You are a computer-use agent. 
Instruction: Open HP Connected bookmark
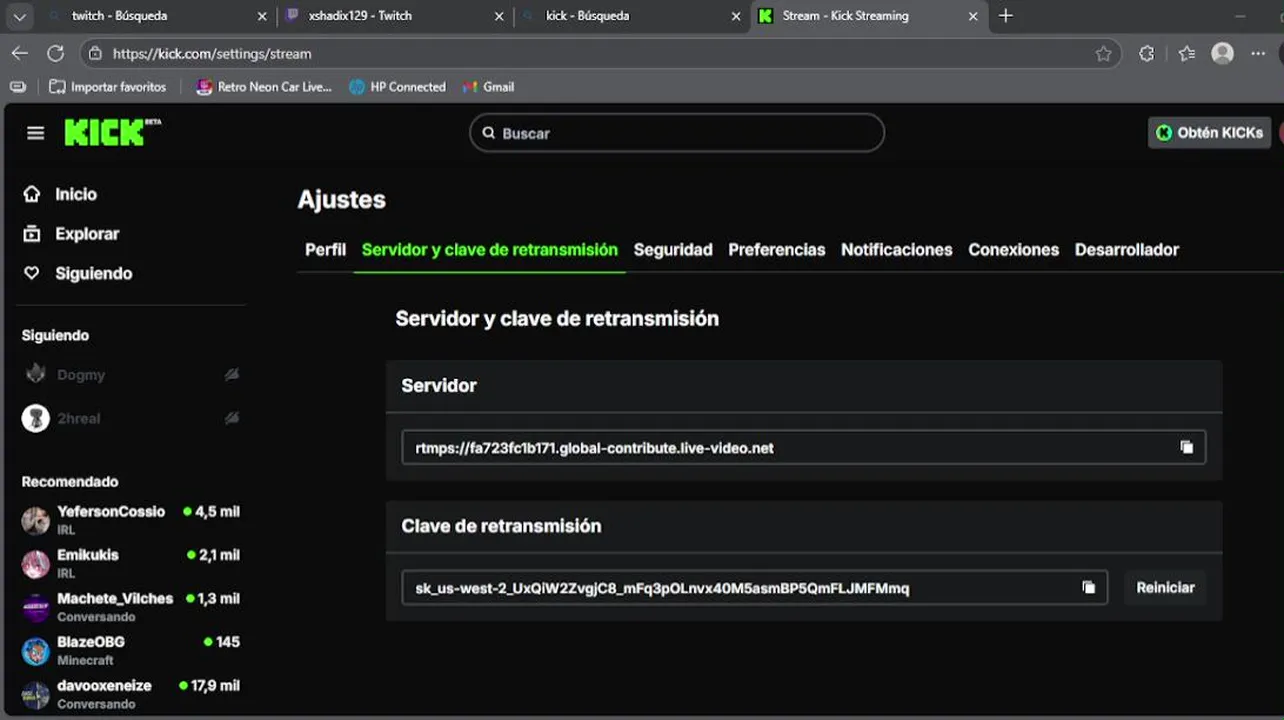(x=397, y=87)
